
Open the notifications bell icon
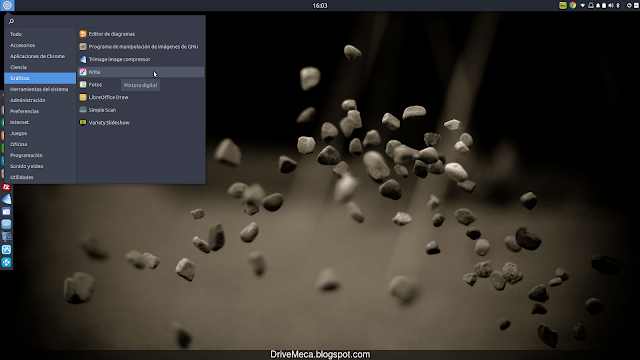598,6
